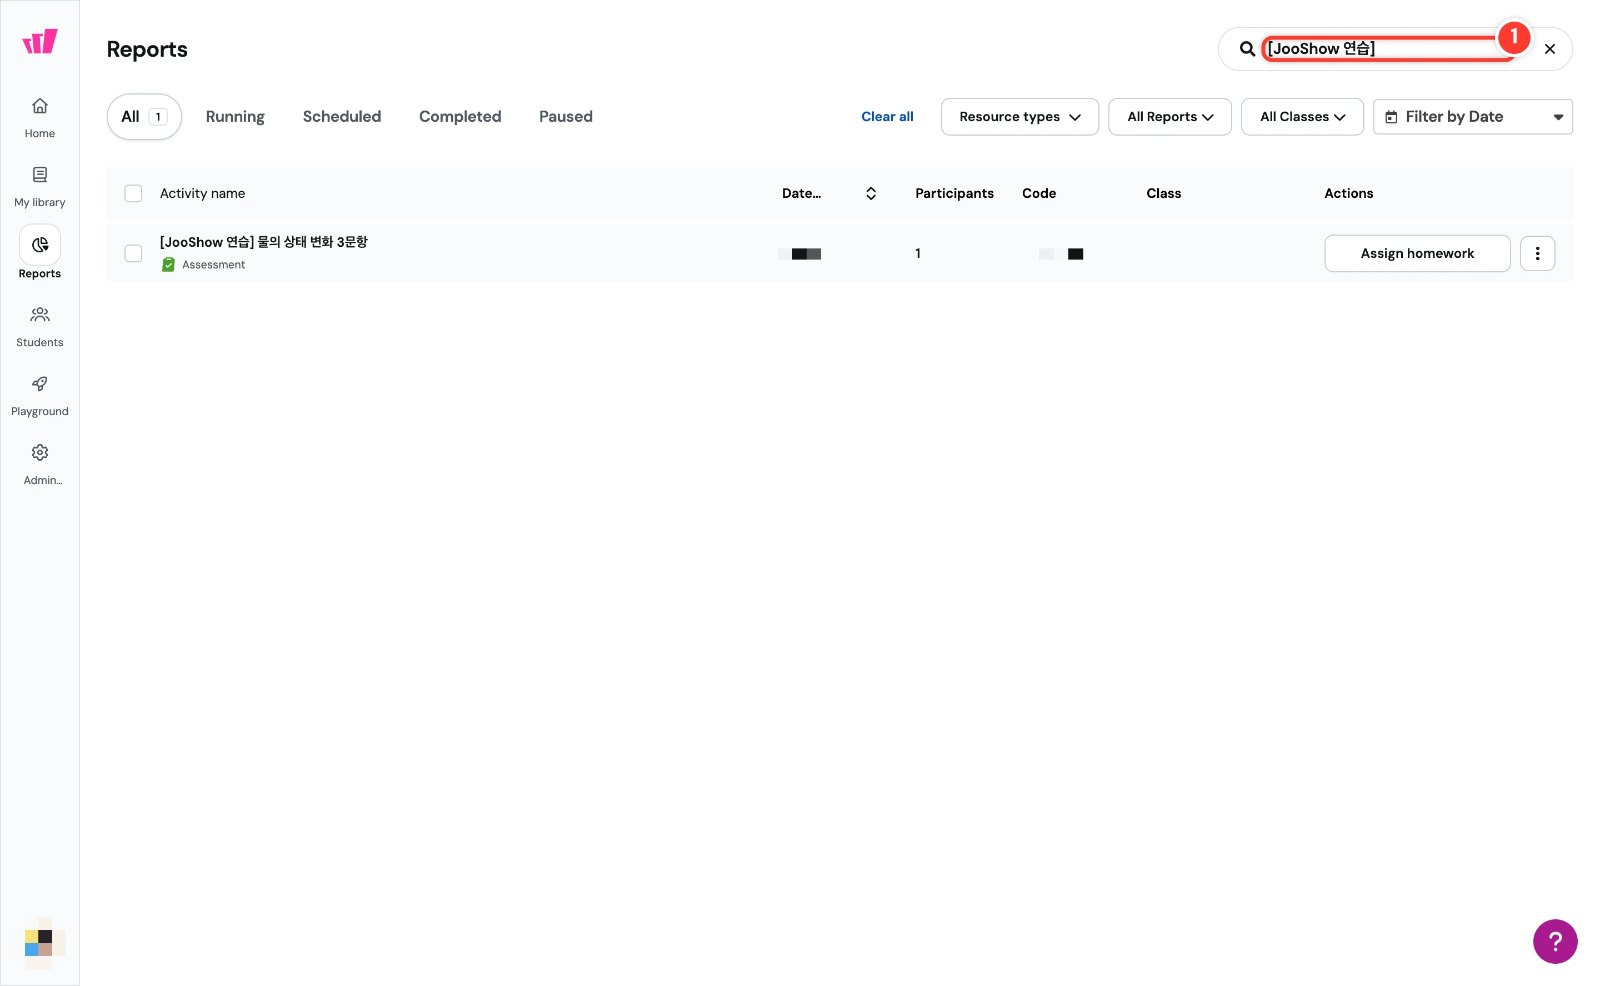Tick checkbox for JooShow 연습 row
Viewport: 1600px width, 986px height.
pos(133,254)
